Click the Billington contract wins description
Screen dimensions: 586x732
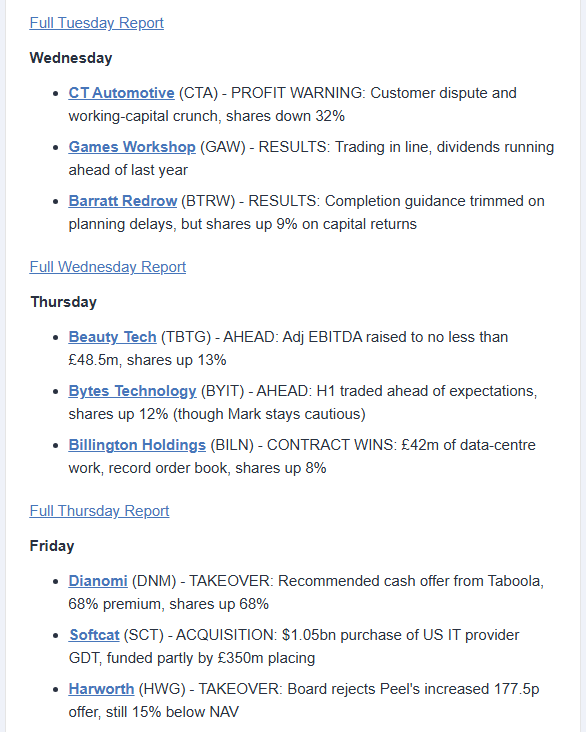tap(302, 457)
